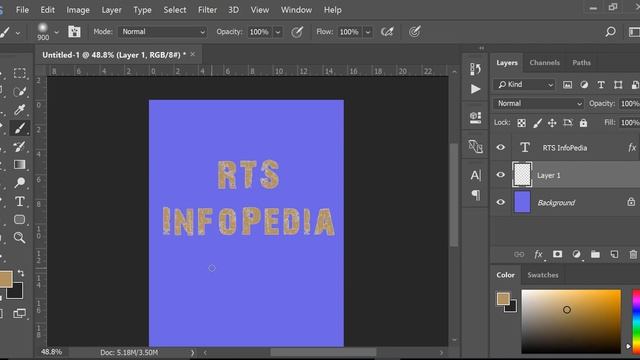Switch to the Swatches tab

(x=543, y=275)
